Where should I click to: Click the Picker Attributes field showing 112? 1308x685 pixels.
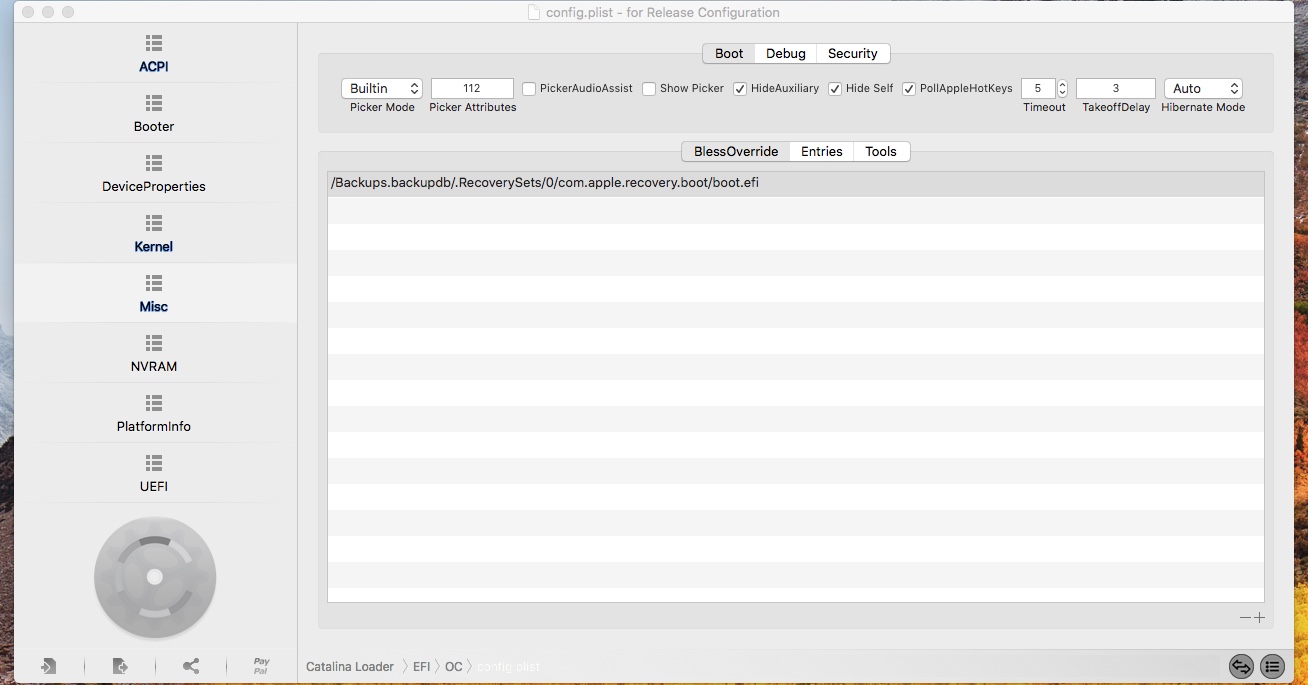(472, 89)
